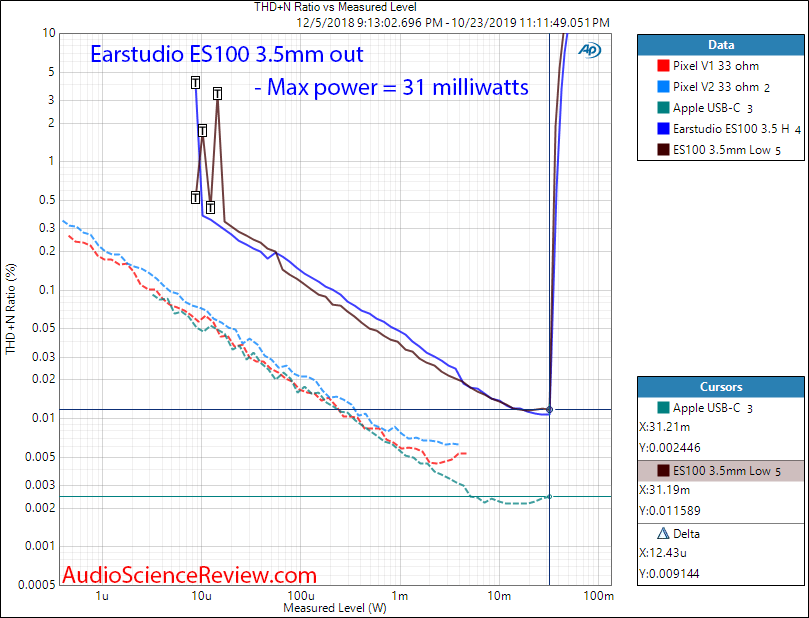The image size is (809, 618).
Task: Click the timestamp range below the title
Action: pos(453,23)
